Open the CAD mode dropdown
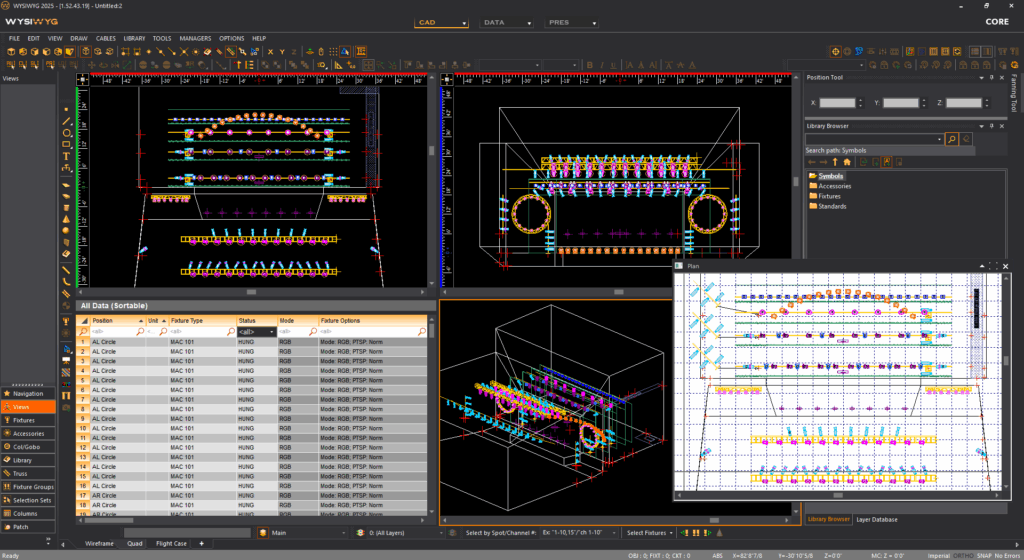The width and height of the screenshot is (1024, 560). [x=441, y=21]
